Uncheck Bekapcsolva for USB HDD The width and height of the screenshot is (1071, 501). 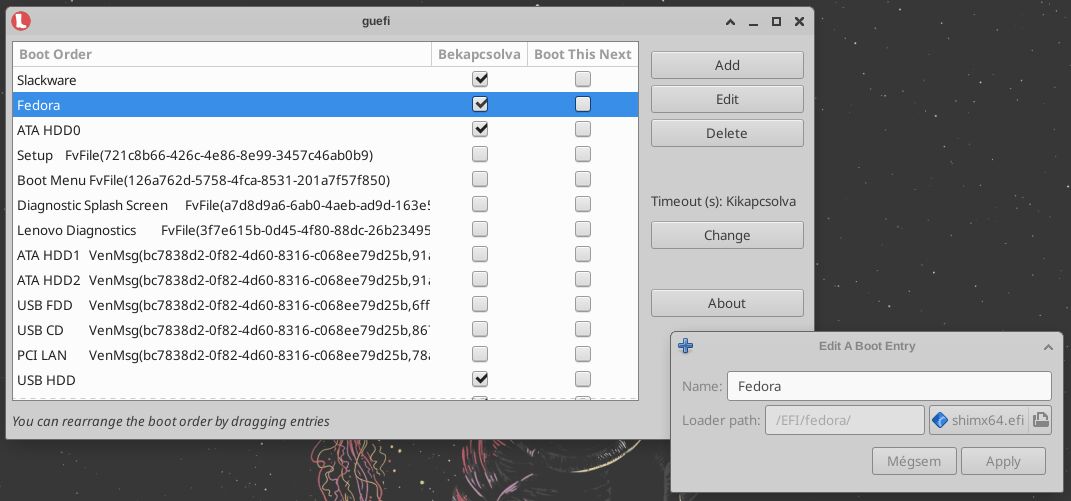480,379
